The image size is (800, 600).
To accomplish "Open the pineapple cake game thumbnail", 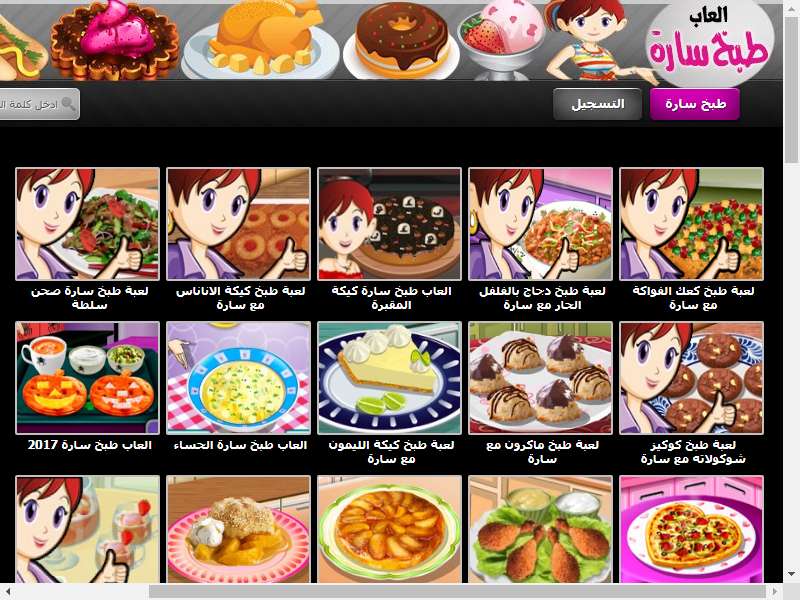I will click(238, 224).
